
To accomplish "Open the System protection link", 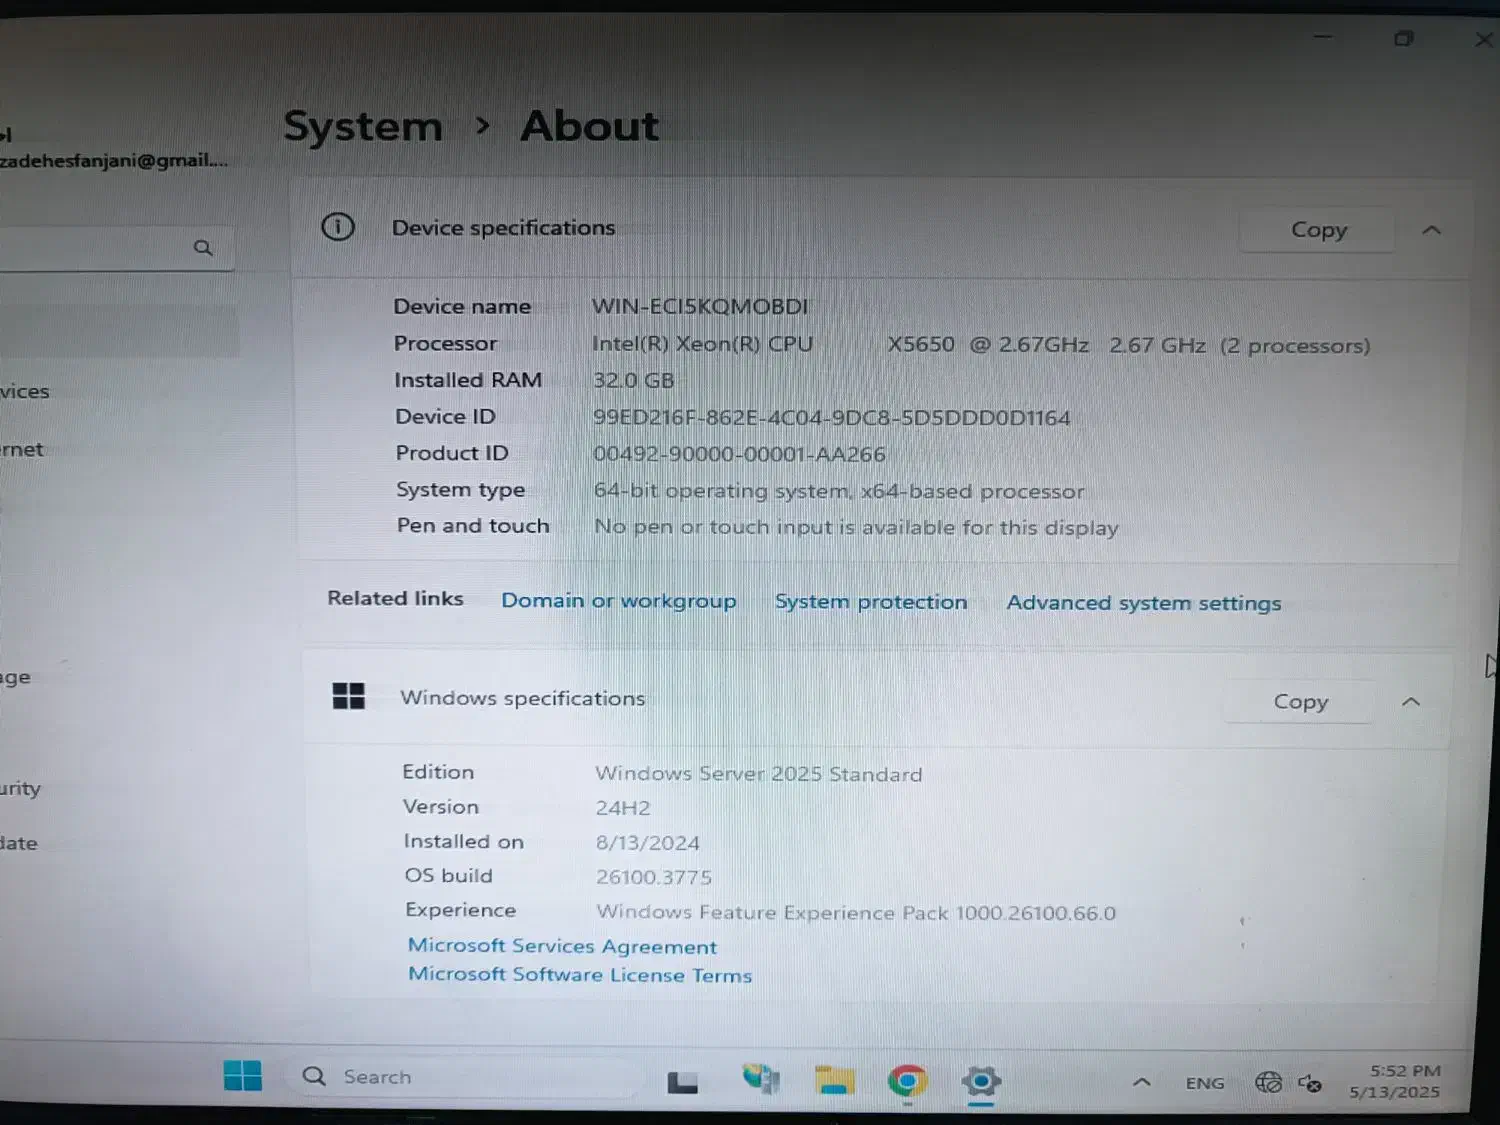I will tap(871, 602).
